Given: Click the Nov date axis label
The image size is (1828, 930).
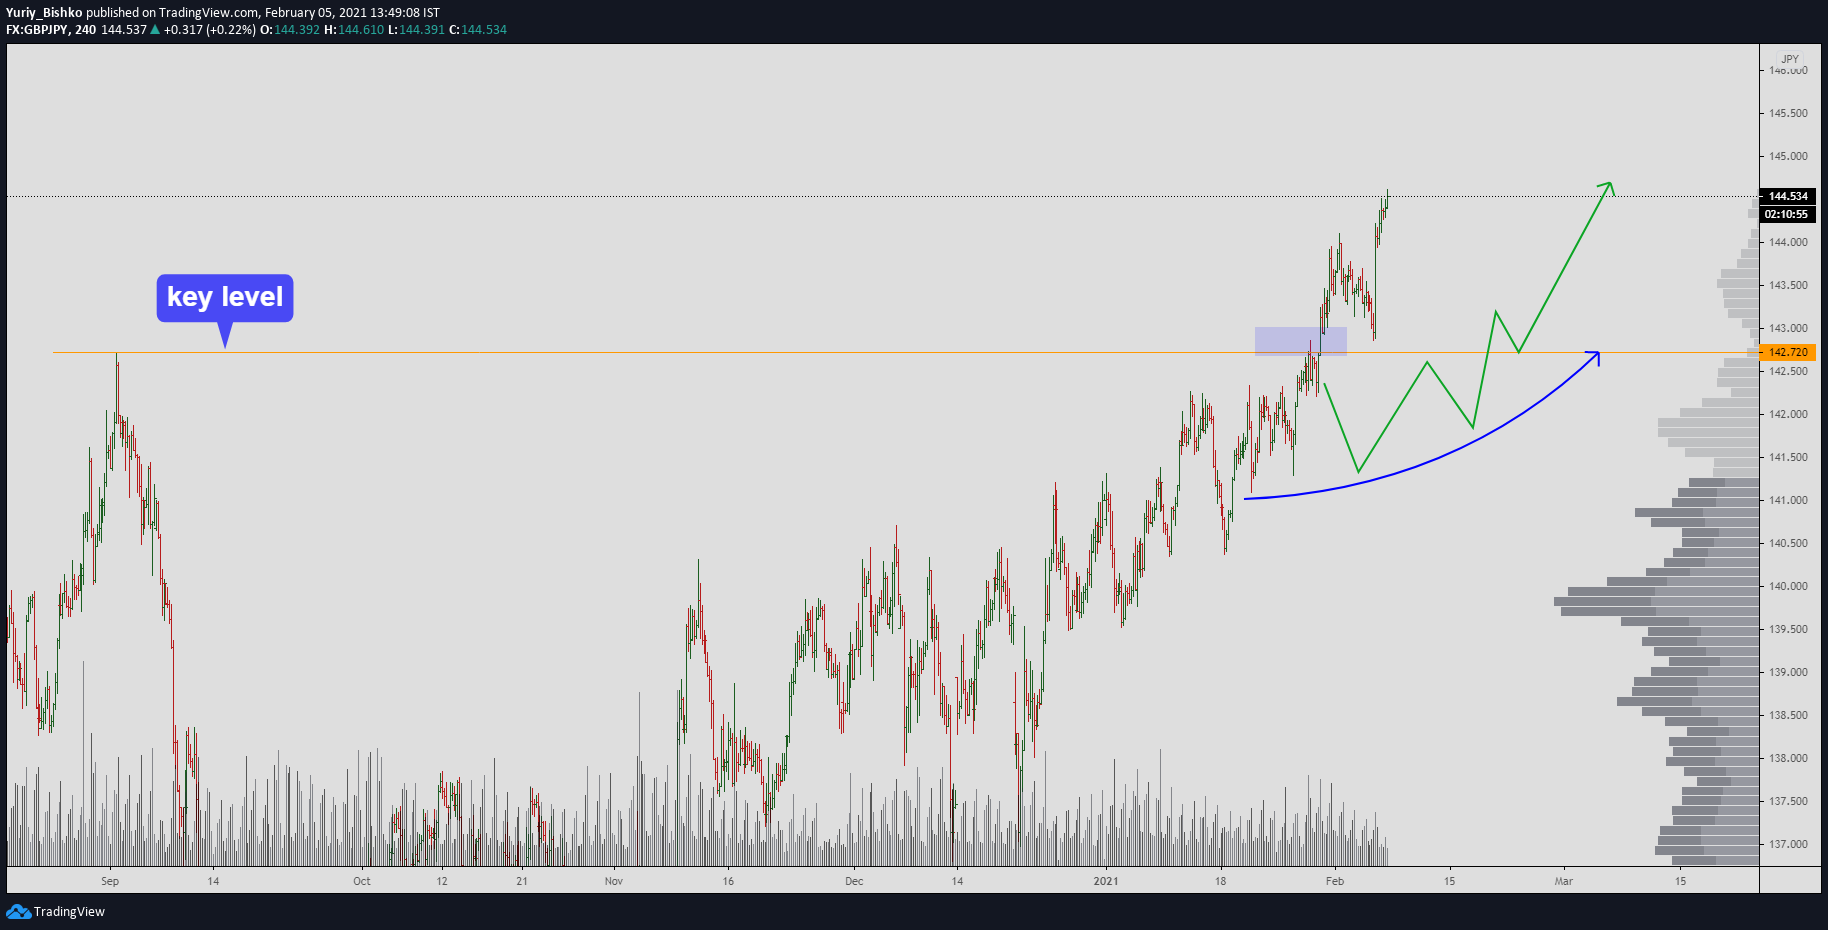Looking at the screenshot, I should 614,881.
